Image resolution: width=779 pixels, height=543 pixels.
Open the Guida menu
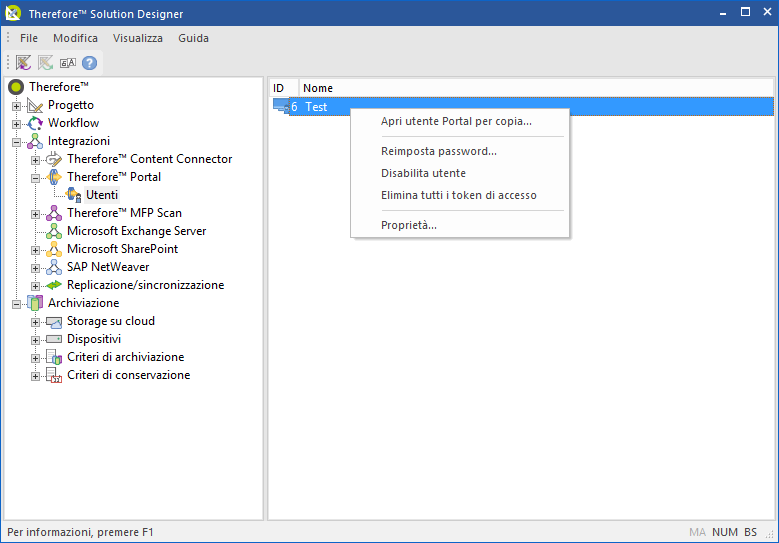coord(193,38)
